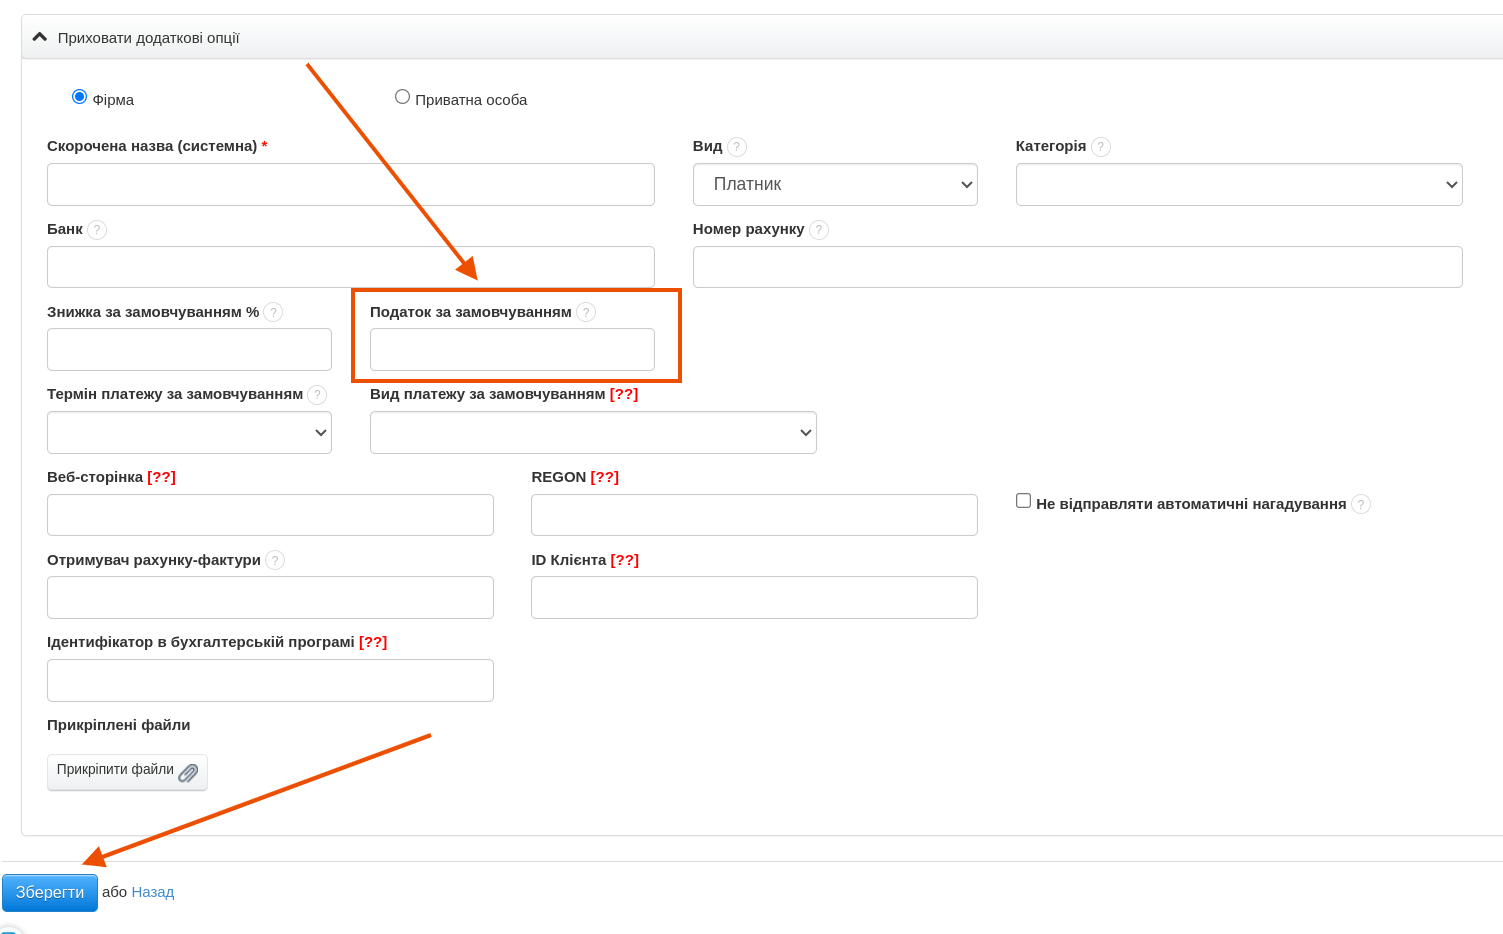Click help icon for Термін платежу

pyautogui.click(x=317, y=395)
